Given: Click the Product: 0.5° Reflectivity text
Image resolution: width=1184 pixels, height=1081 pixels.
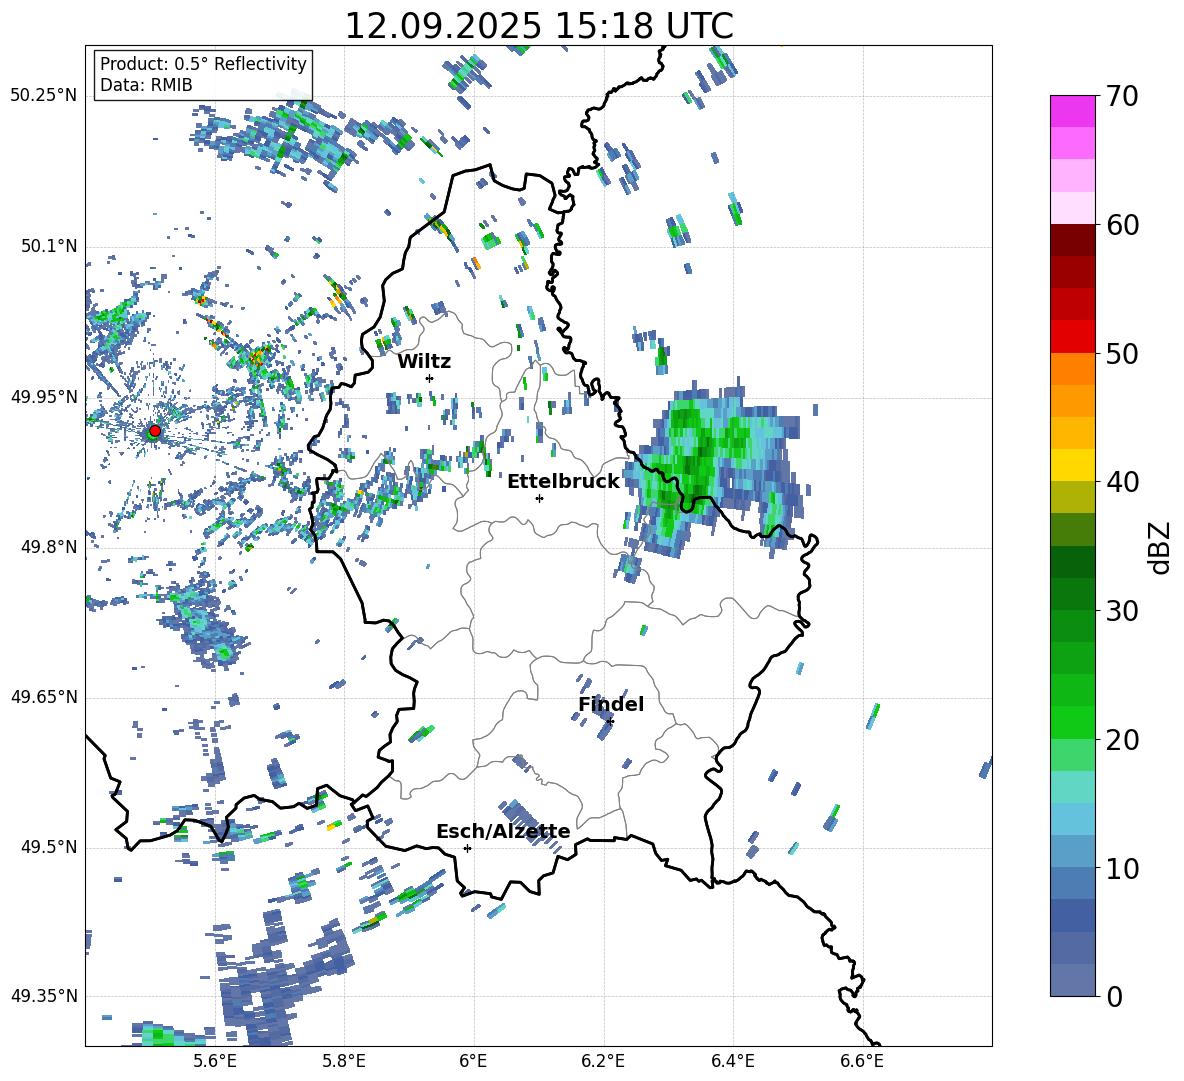Looking at the screenshot, I should pyautogui.click(x=203, y=63).
